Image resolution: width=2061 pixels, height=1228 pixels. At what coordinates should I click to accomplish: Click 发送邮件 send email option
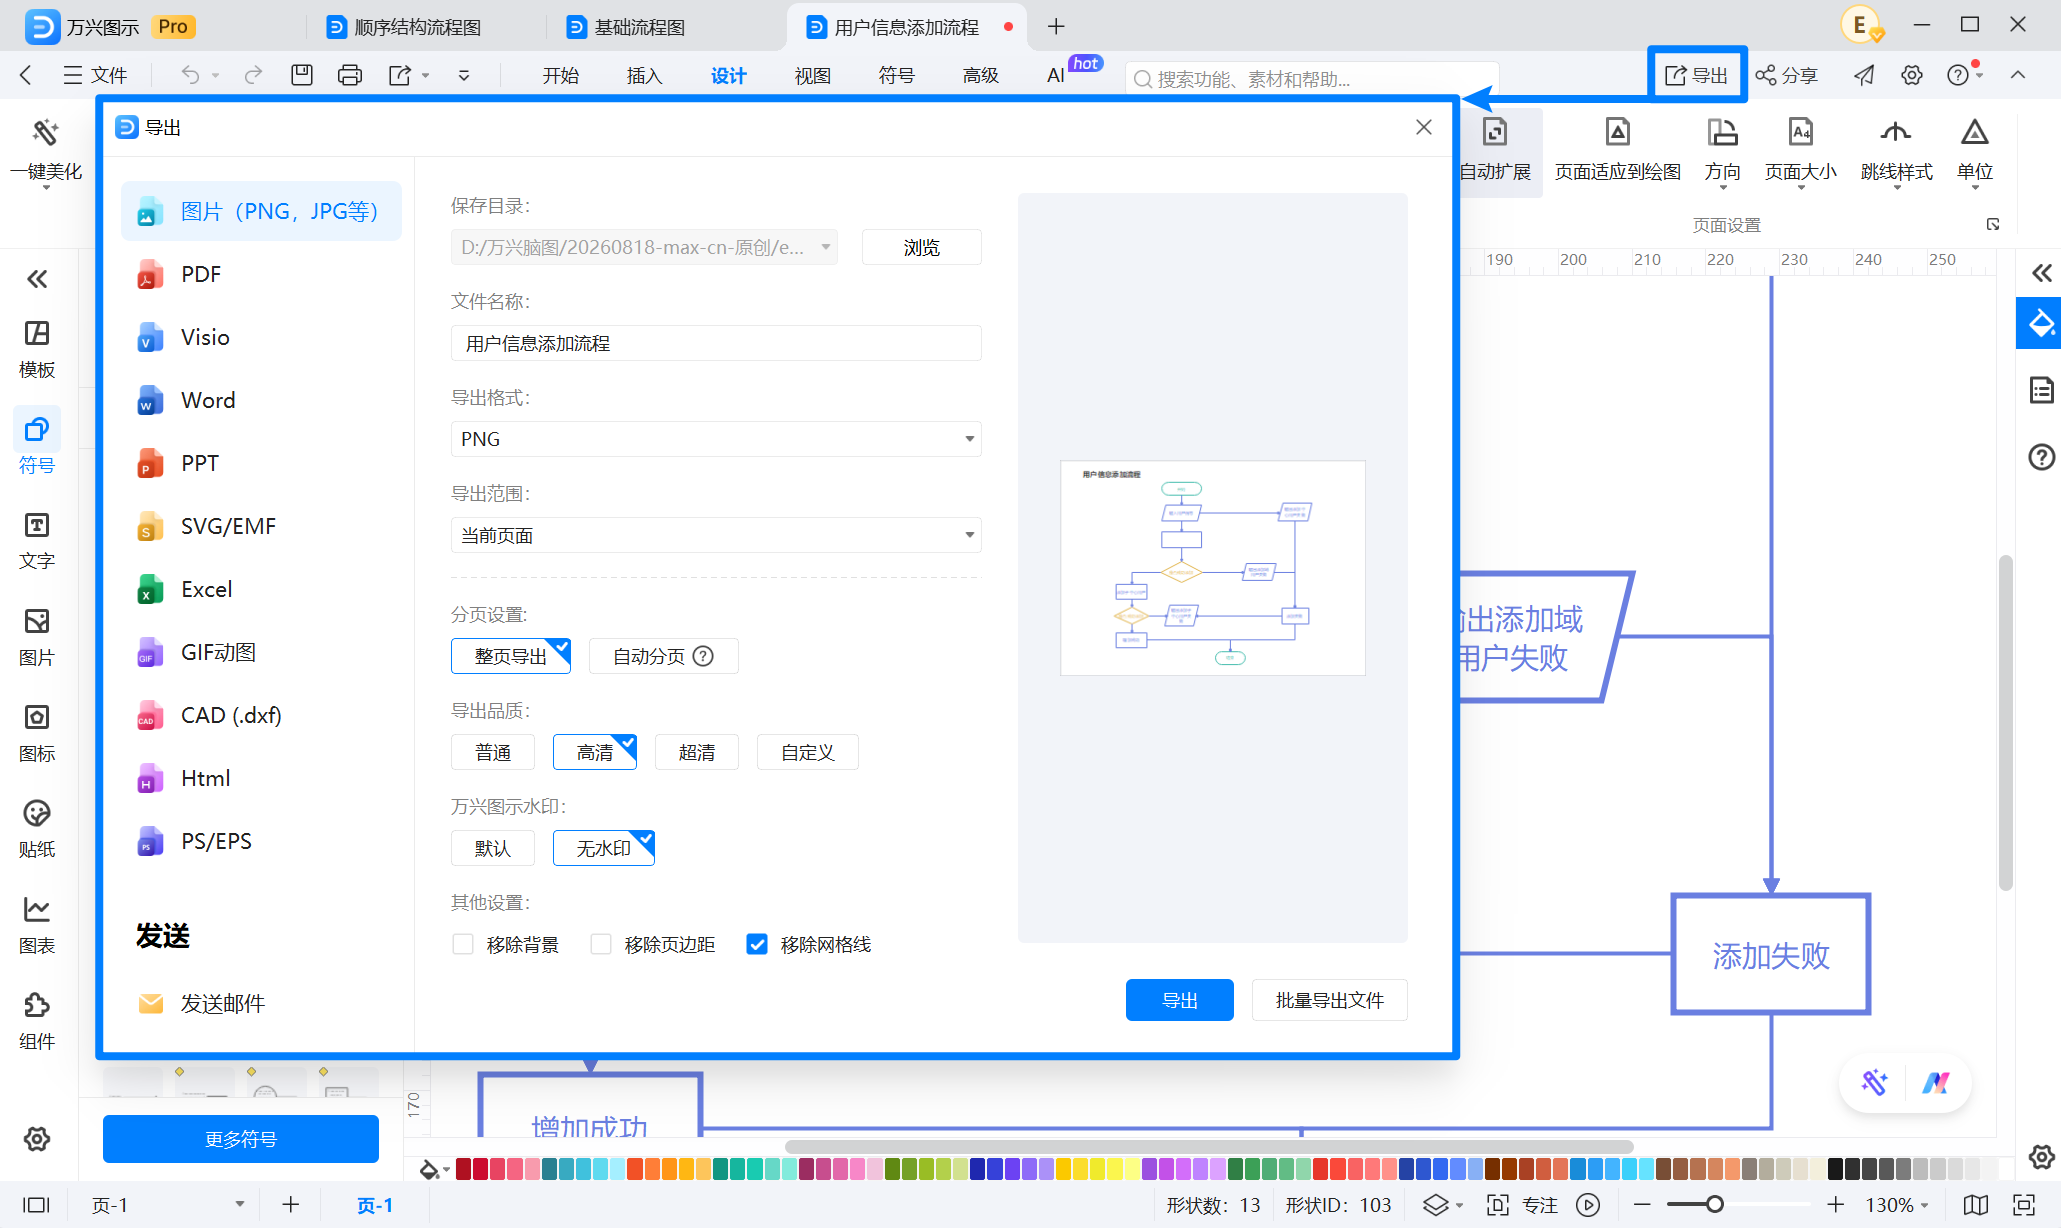(203, 1003)
